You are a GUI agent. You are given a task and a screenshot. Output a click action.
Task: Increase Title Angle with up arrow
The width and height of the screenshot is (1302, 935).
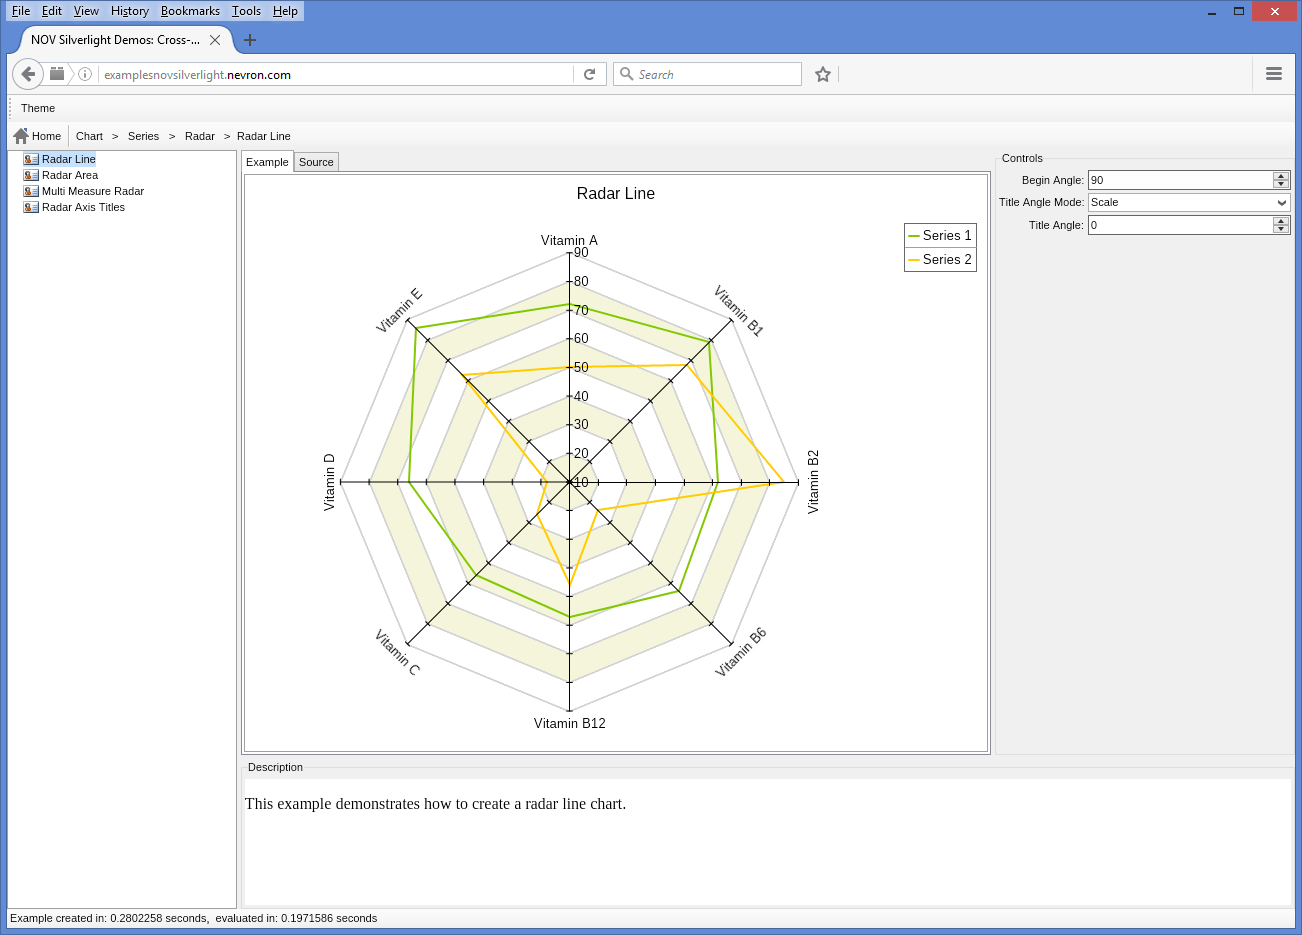pos(1281,221)
